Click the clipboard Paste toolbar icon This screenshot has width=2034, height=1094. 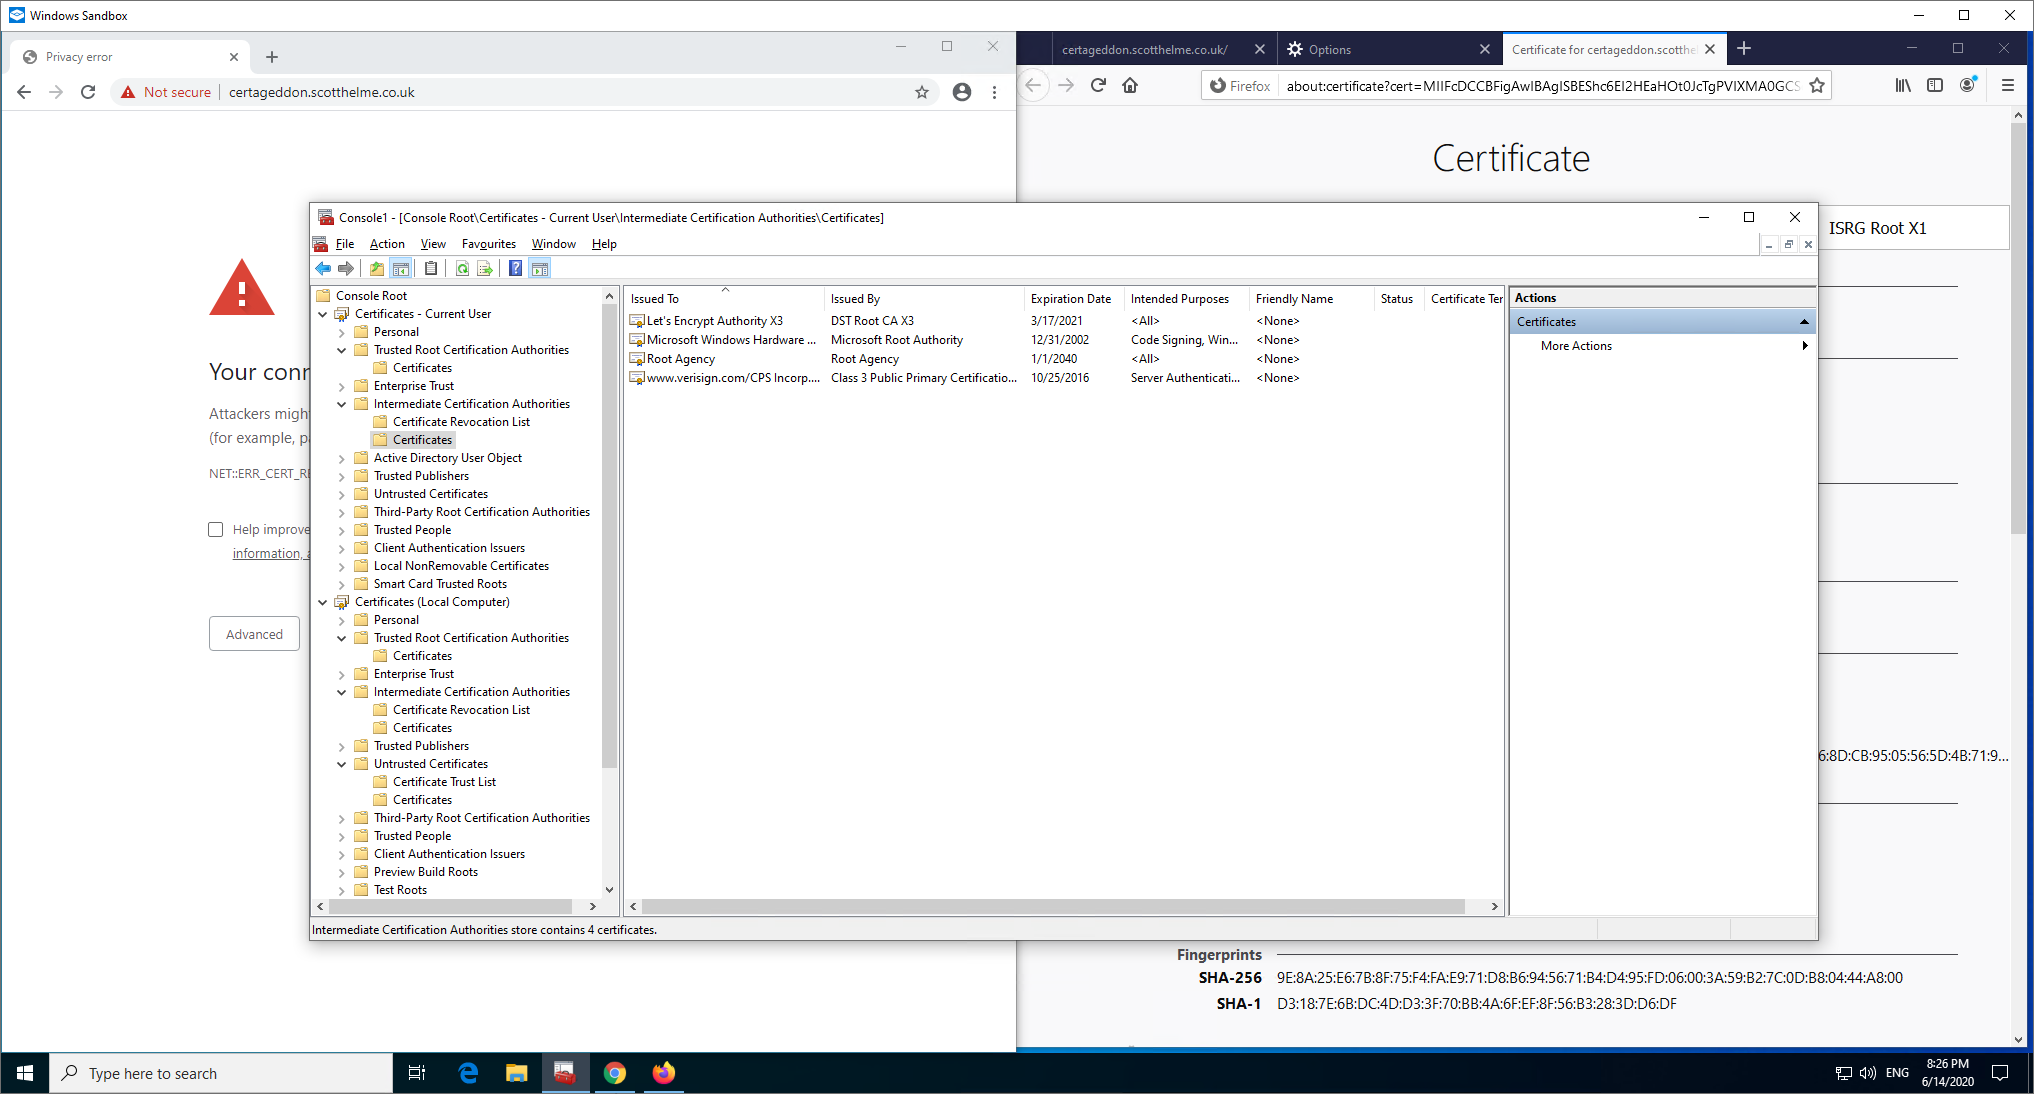click(x=431, y=268)
